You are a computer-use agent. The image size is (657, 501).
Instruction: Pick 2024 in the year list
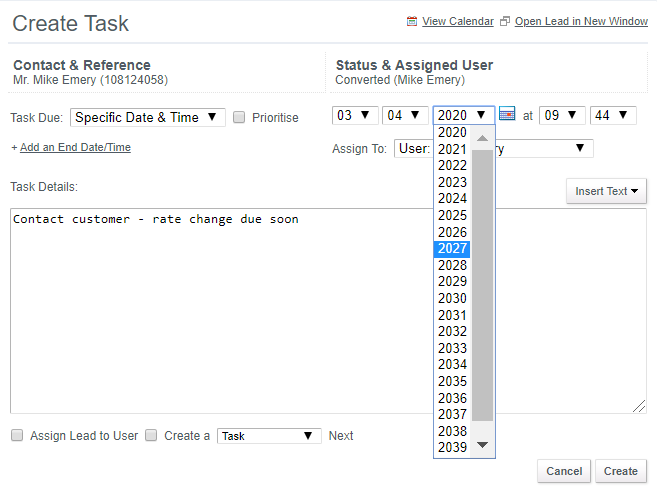coord(452,199)
